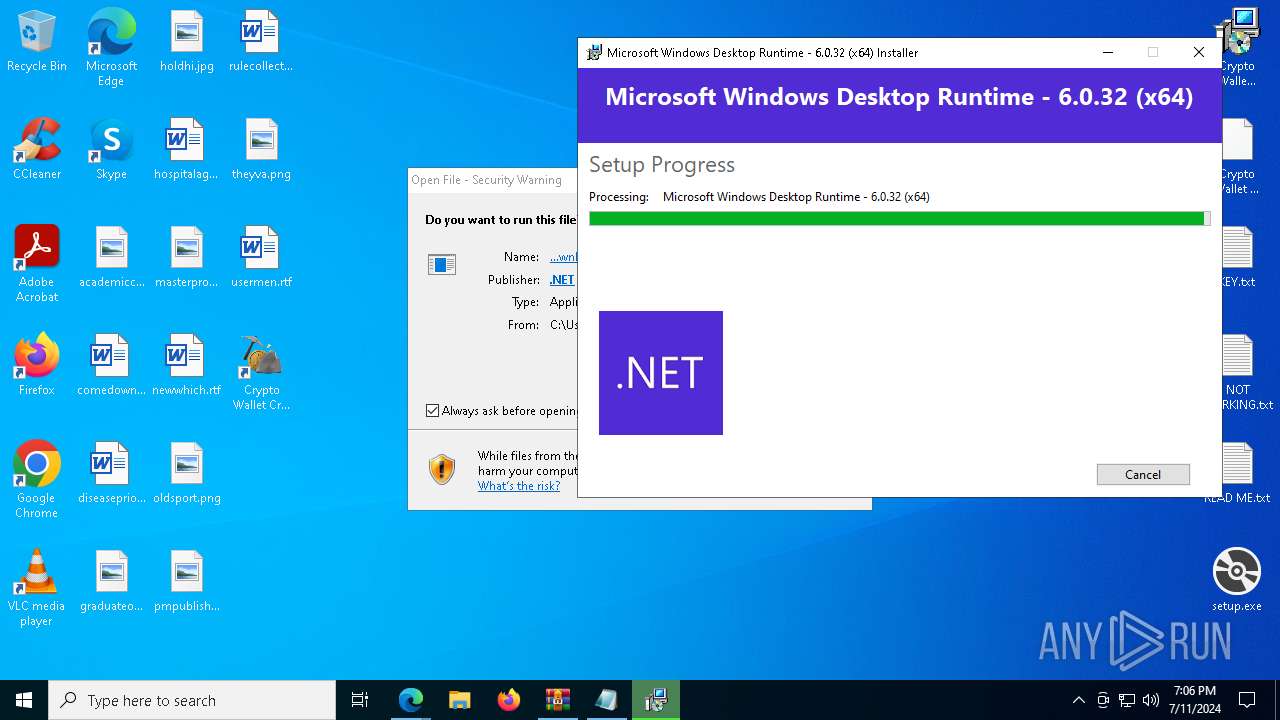Screen dimensions: 1280x720
Task: Select READ ME.txt file on desktop
Action: coord(1240,474)
